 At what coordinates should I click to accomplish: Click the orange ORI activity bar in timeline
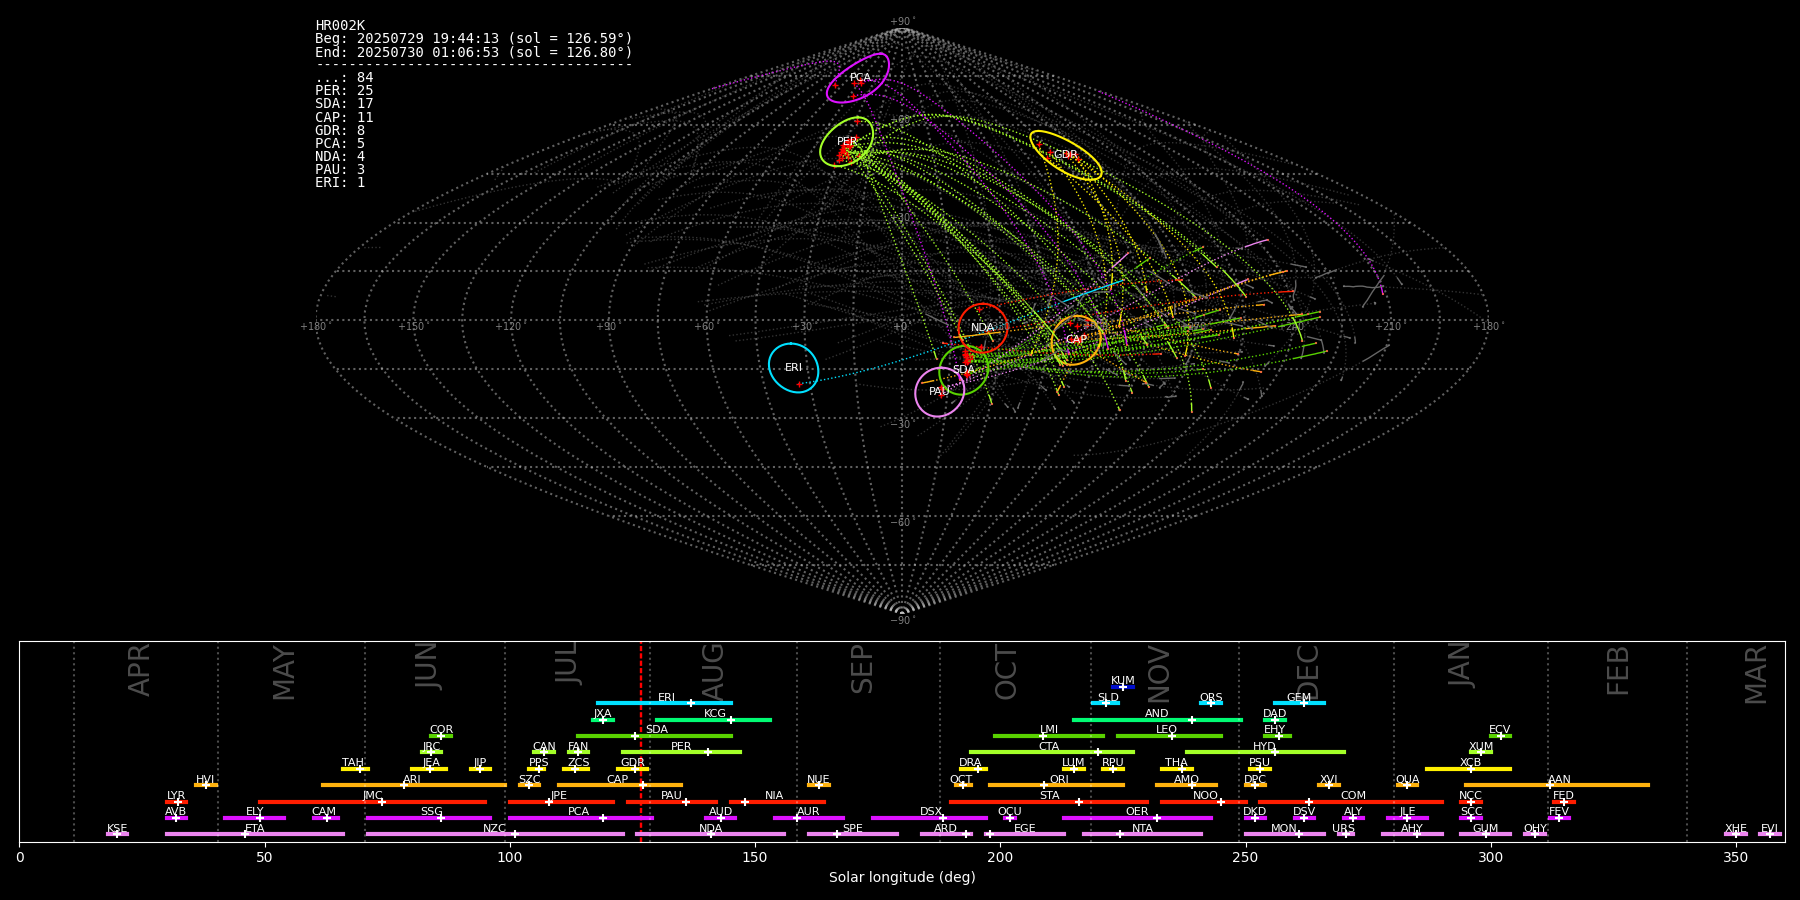1056,785
